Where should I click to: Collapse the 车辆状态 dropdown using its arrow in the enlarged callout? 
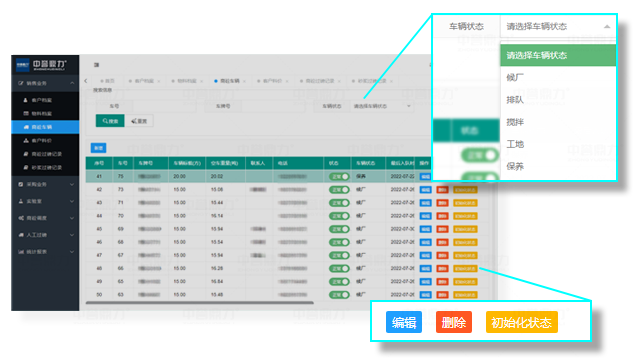[607, 27]
